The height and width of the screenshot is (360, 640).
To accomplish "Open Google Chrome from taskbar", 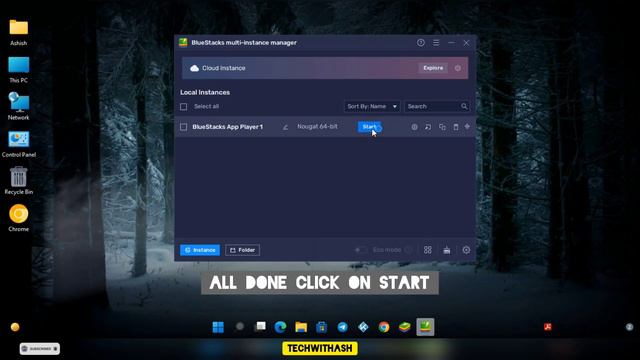I will pos(384,327).
